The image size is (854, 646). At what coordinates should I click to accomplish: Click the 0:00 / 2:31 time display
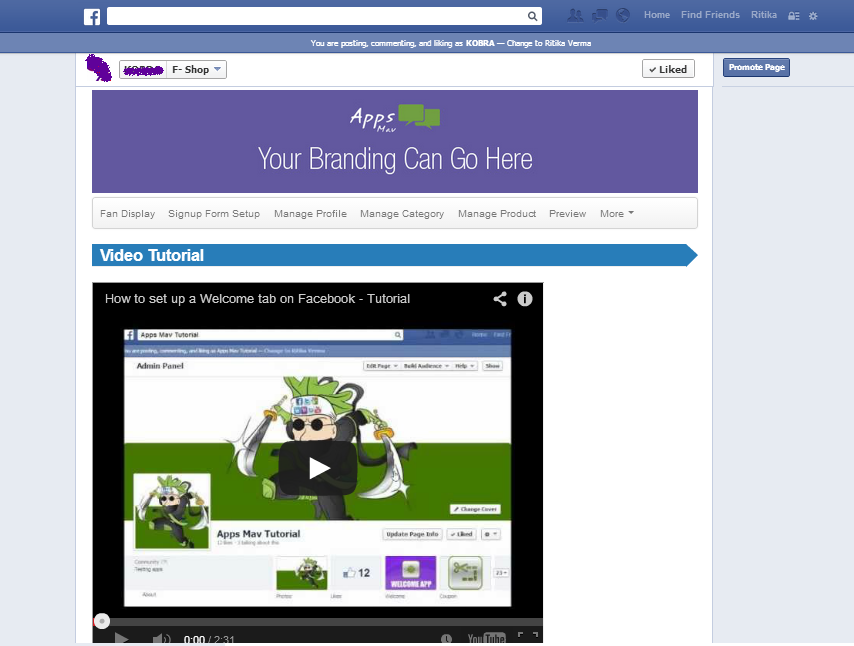(x=209, y=639)
